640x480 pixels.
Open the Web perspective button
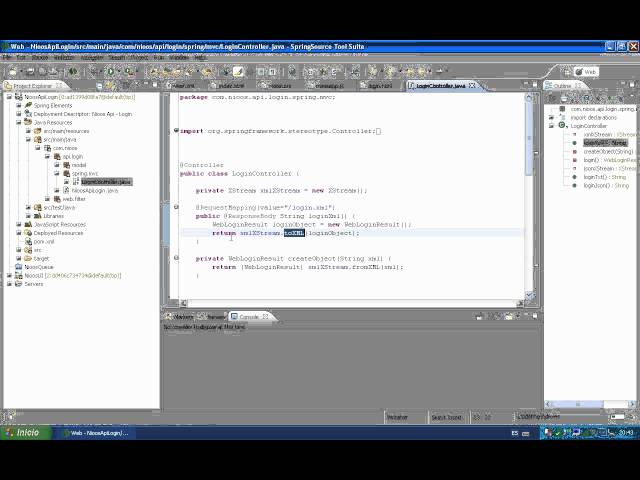[586, 72]
